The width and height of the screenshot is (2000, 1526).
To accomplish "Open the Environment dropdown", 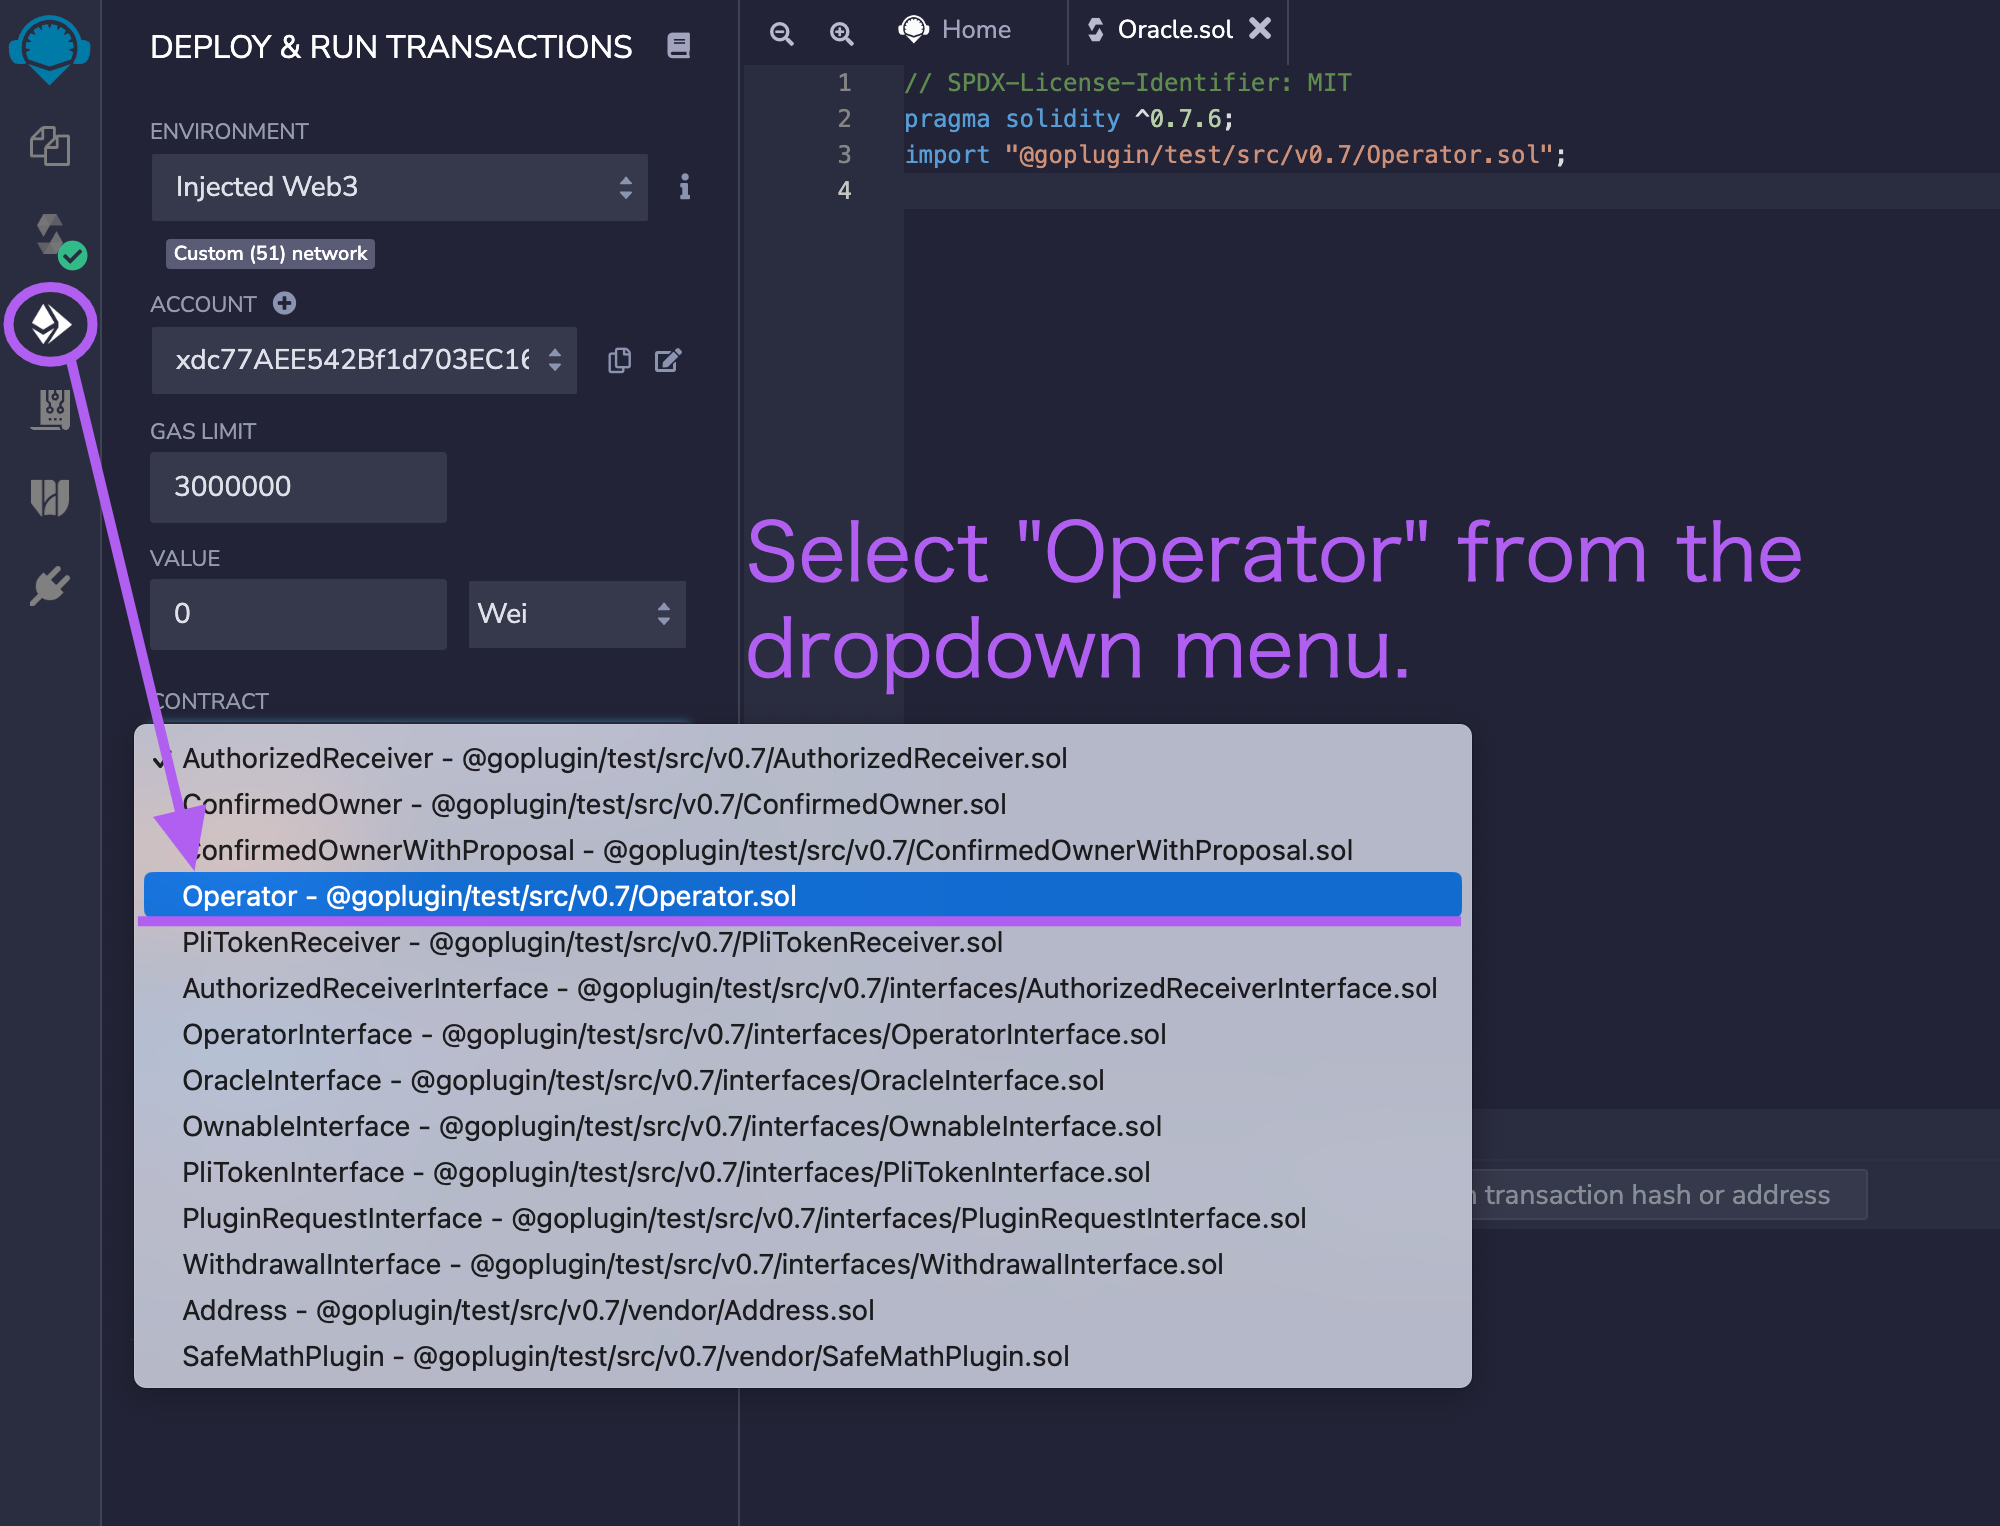I will pyautogui.click(x=399, y=187).
